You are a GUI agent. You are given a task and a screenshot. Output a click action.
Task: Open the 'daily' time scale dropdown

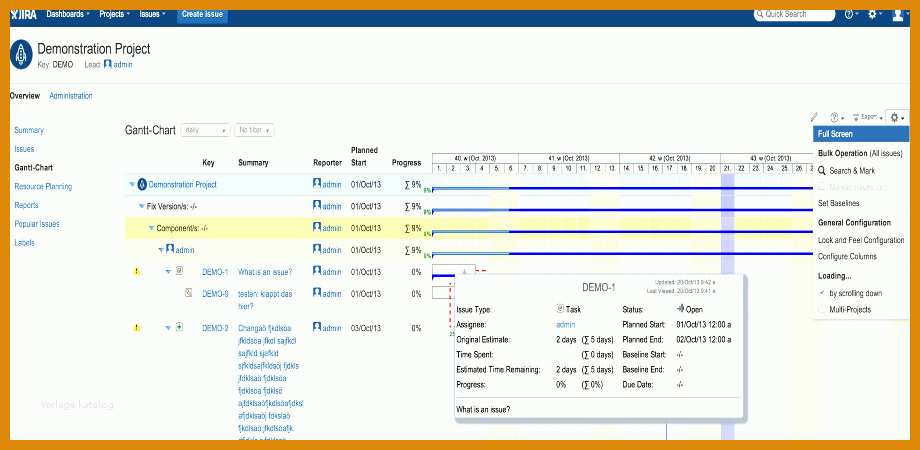[x=205, y=130]
